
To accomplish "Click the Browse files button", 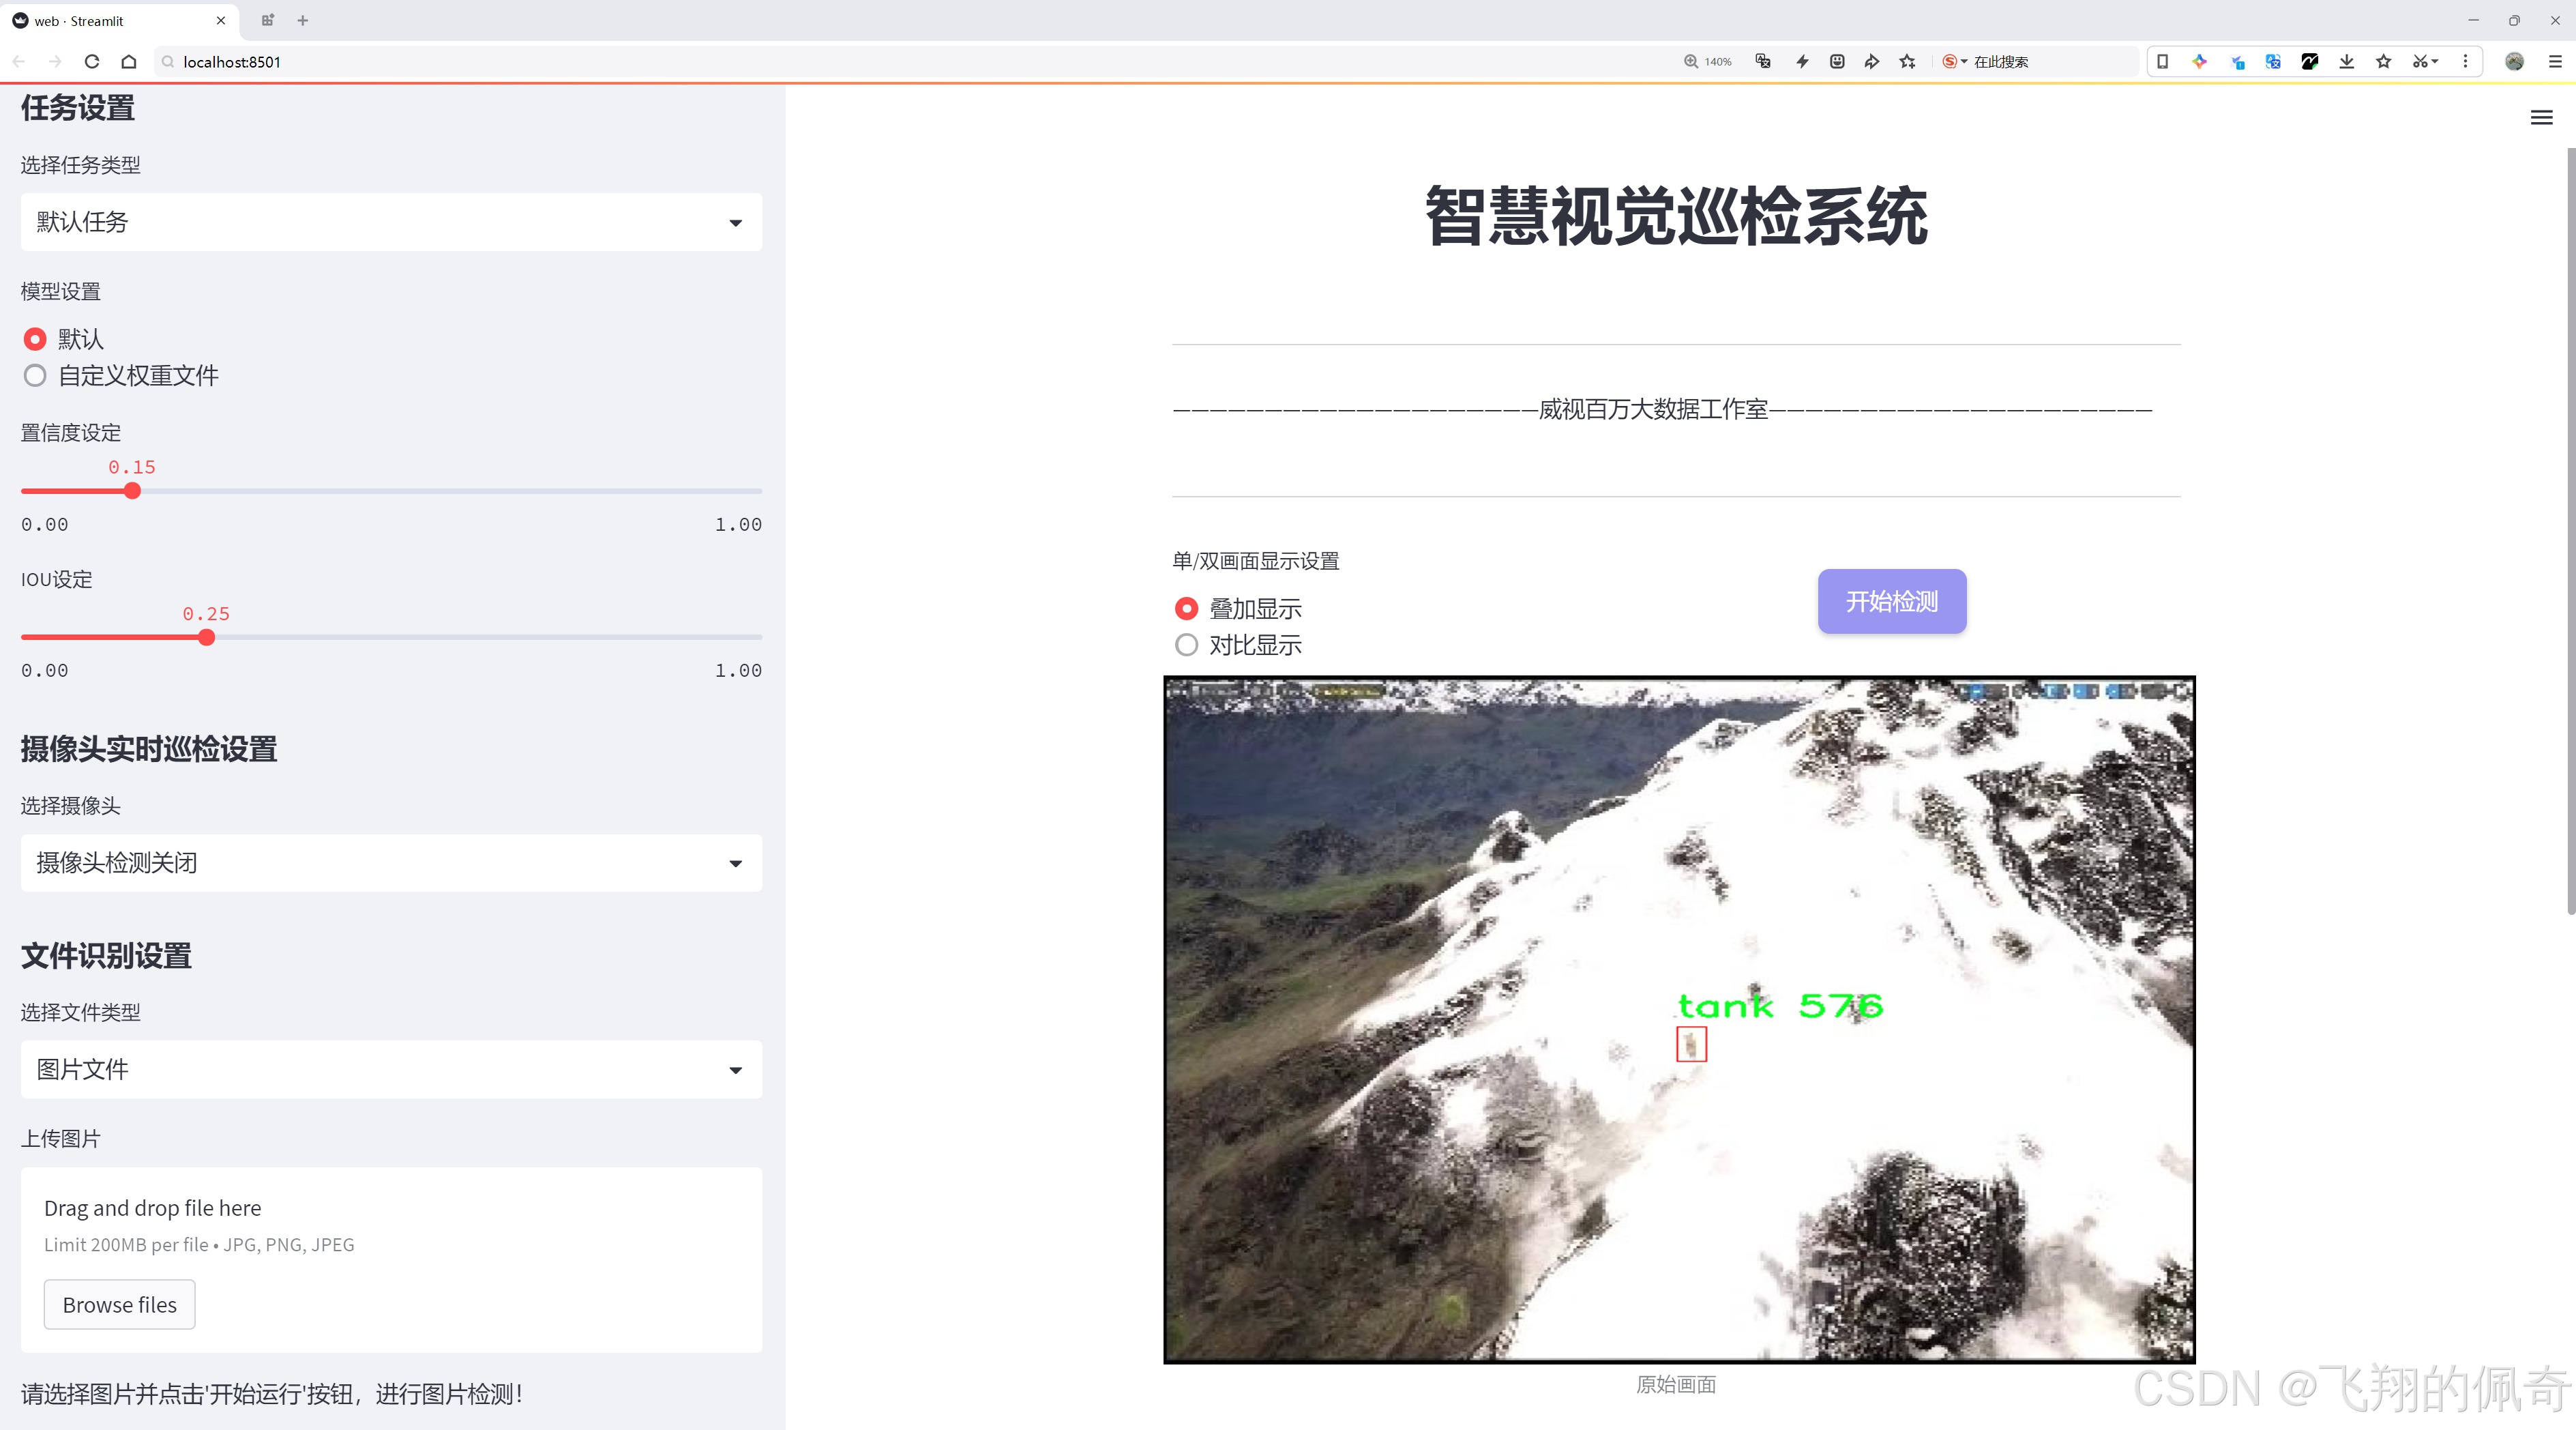I will tap(120, 1304).
